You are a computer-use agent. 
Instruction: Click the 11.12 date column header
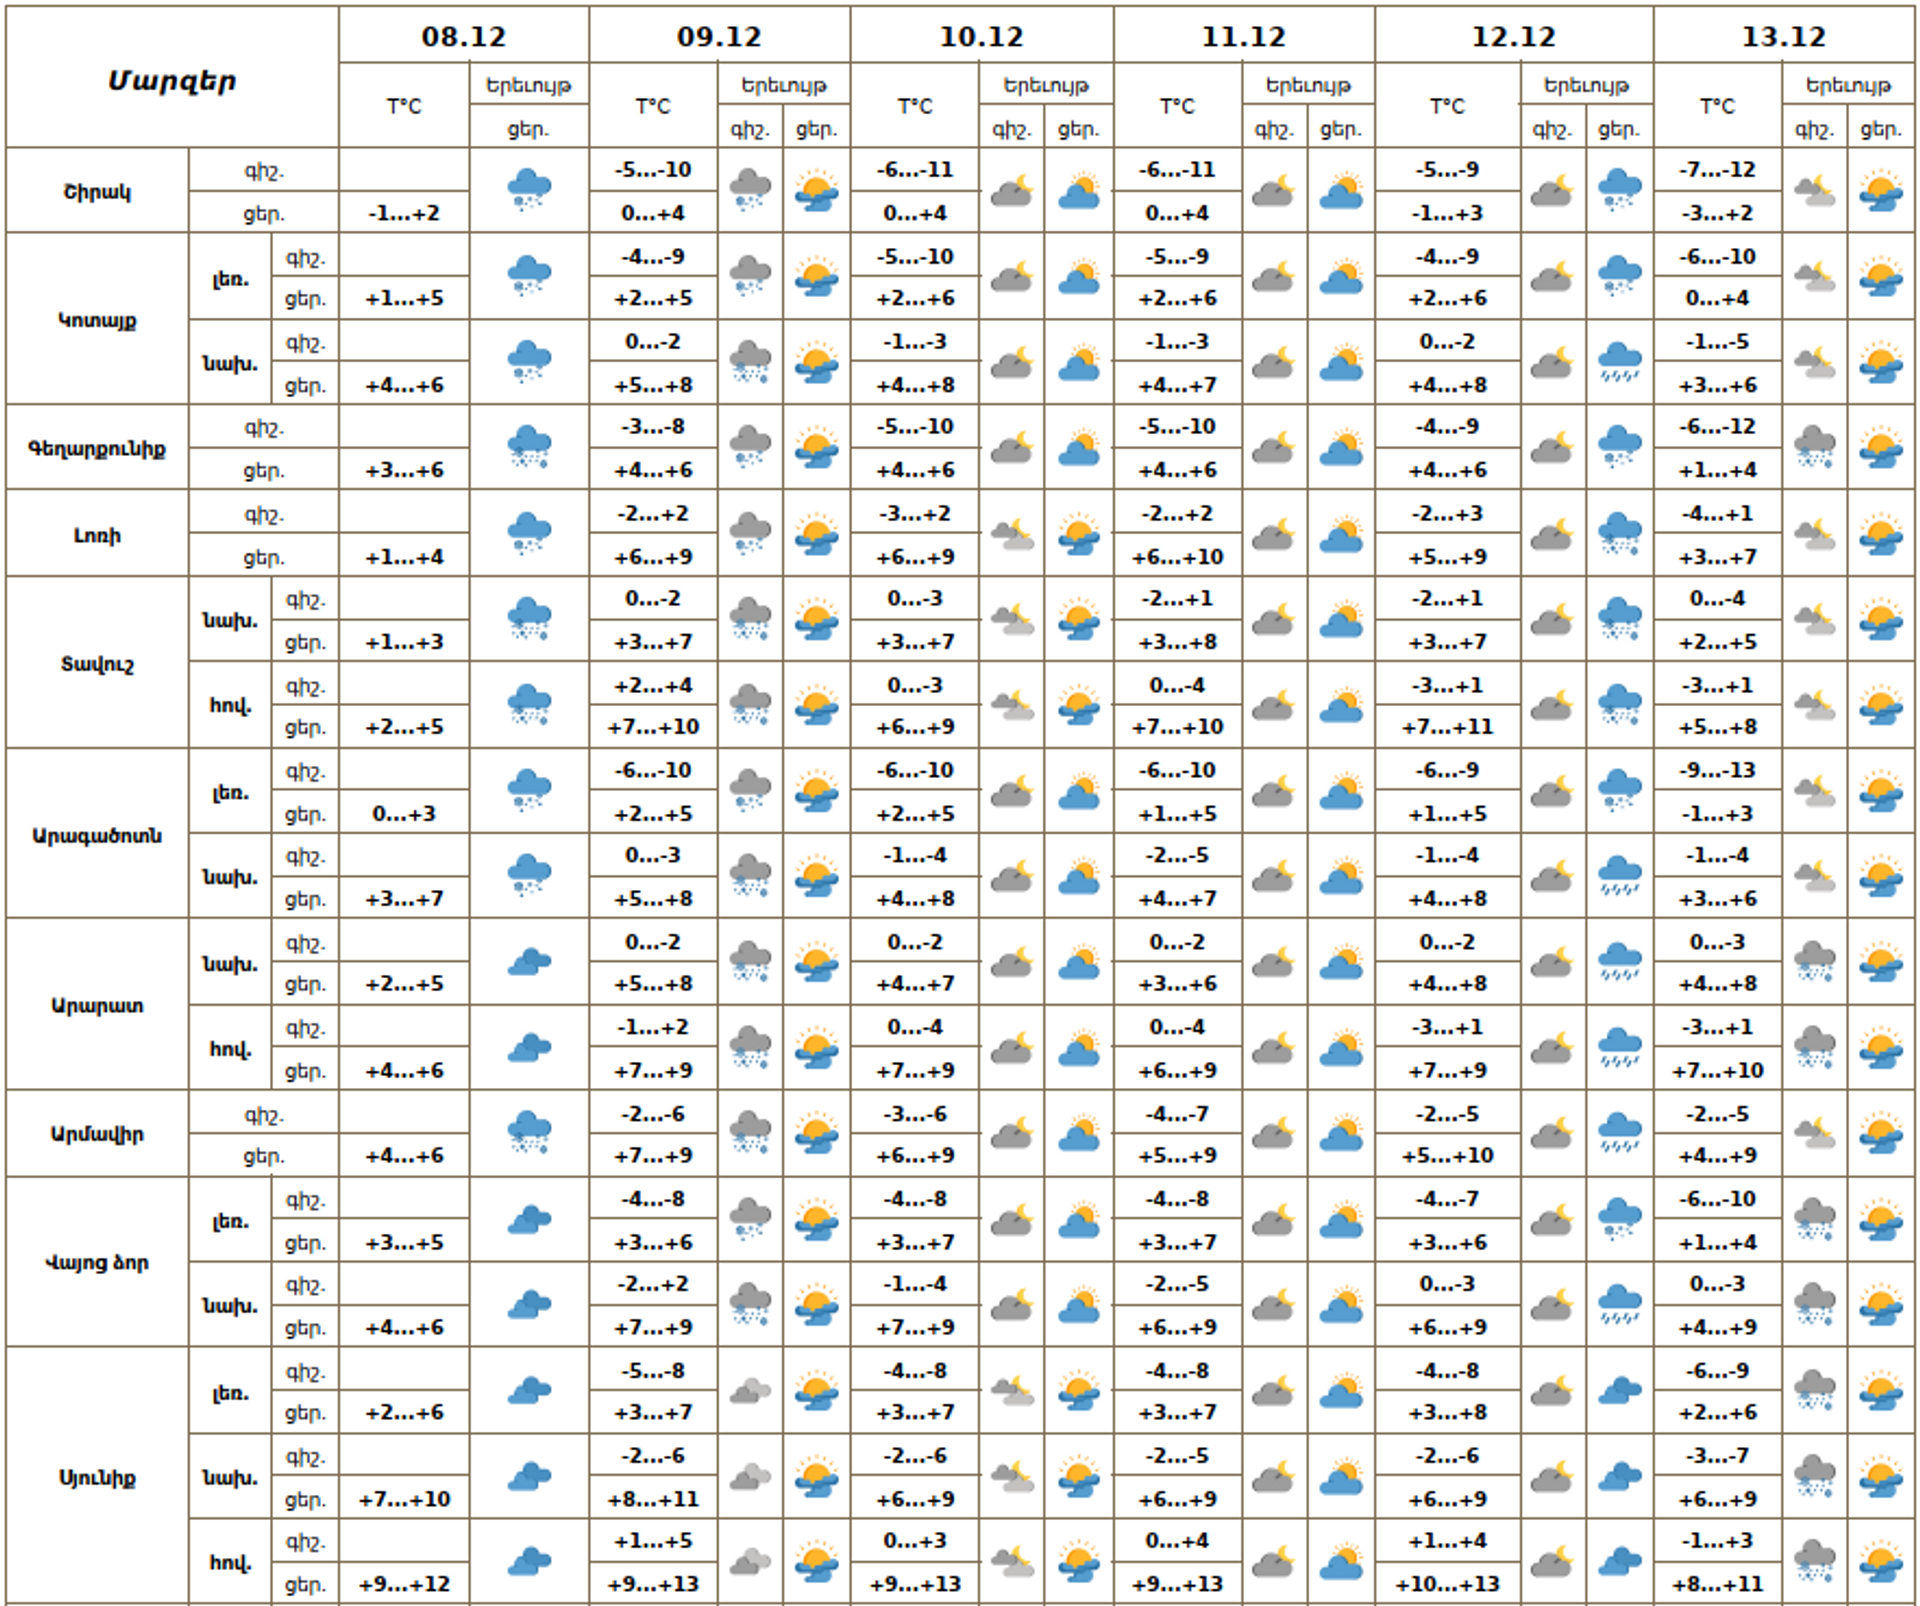[1243, 37]
